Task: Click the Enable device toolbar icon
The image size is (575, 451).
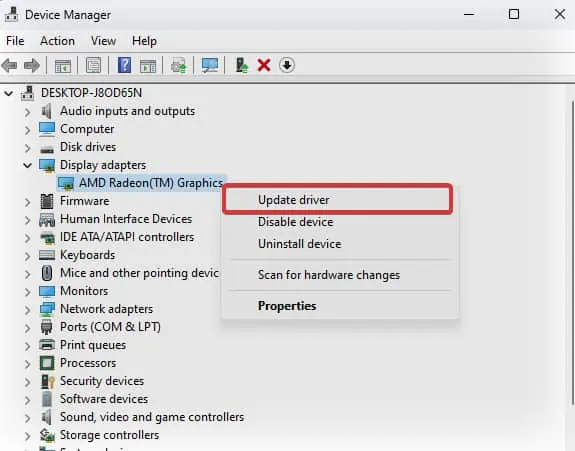Action: [242, 65]
